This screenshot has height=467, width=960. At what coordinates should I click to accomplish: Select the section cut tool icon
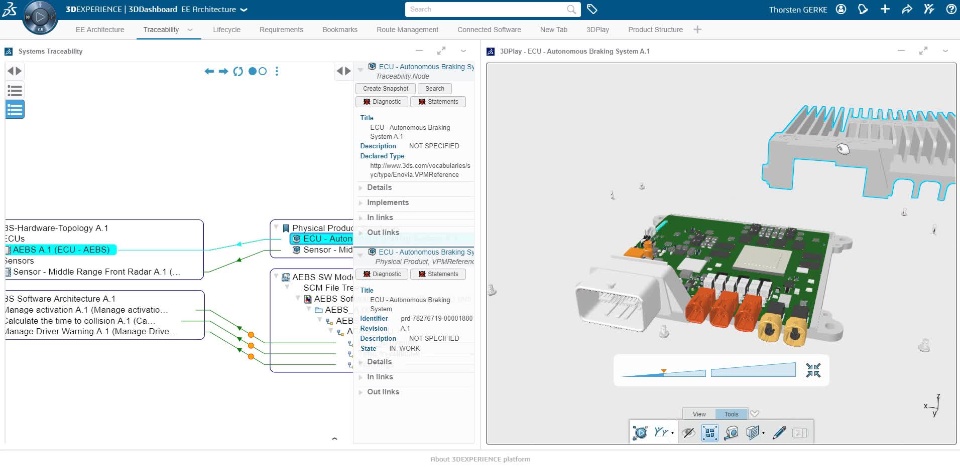pyautogui.click(x=754, y=433)
